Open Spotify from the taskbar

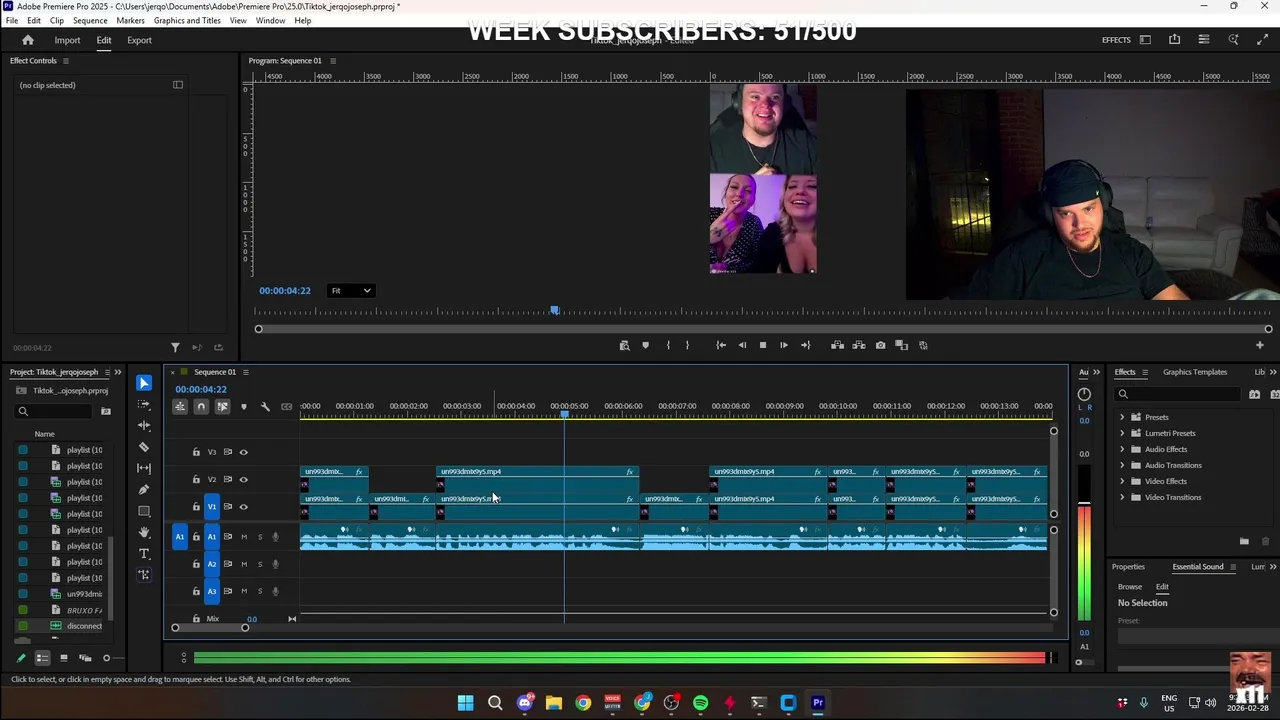click(700, 703)
